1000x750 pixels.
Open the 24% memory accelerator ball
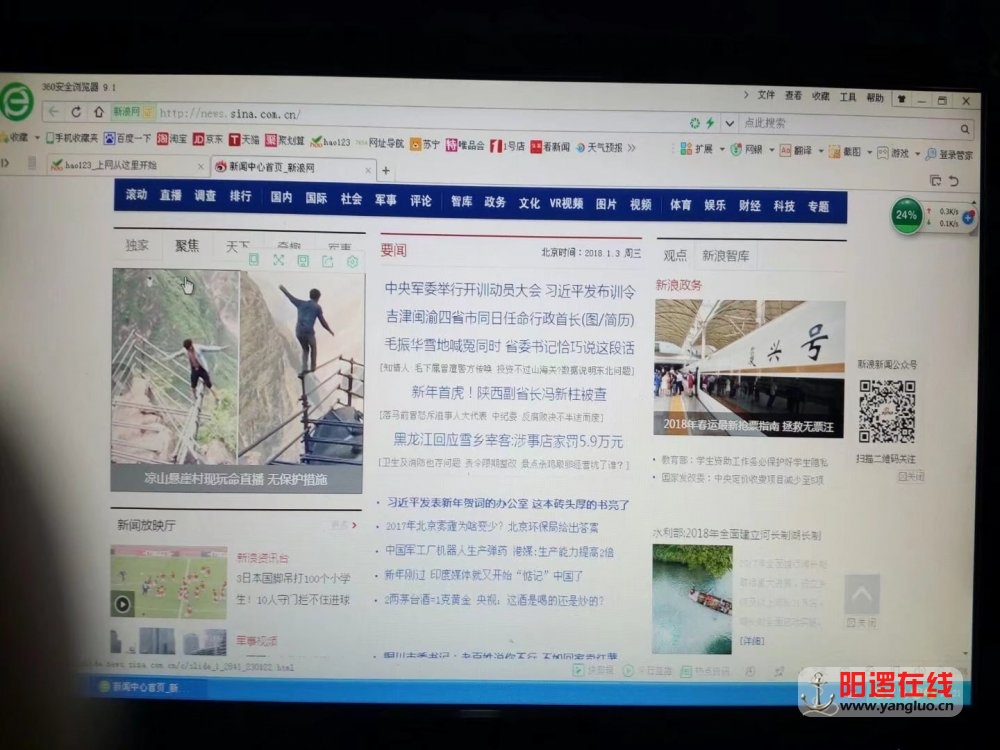click(906, 216)
